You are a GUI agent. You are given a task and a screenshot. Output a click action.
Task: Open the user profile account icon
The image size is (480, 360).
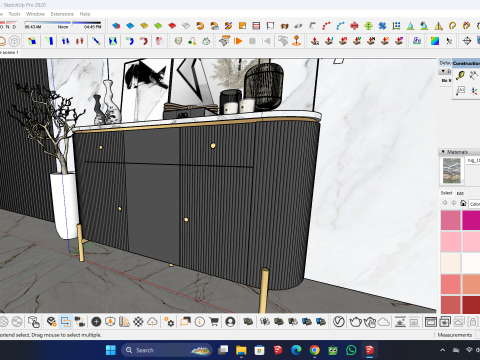(x=230, y=322)
